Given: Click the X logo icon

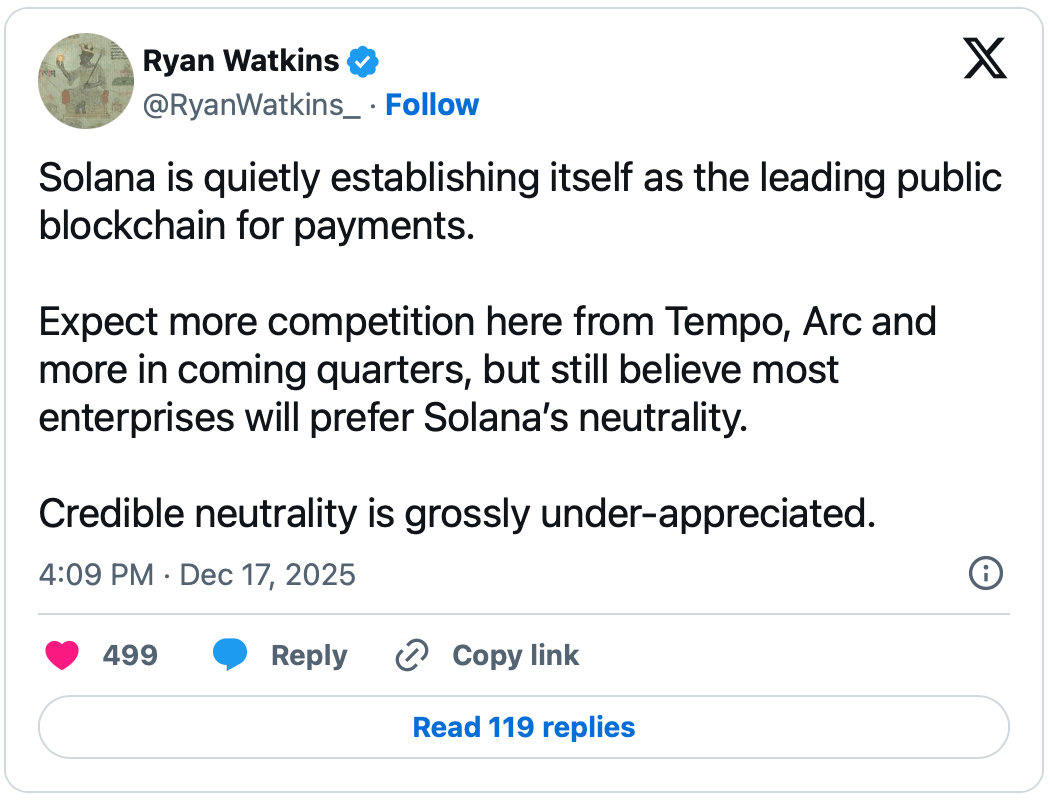Looking at the screenshot, I should click(x=985, y=59).
